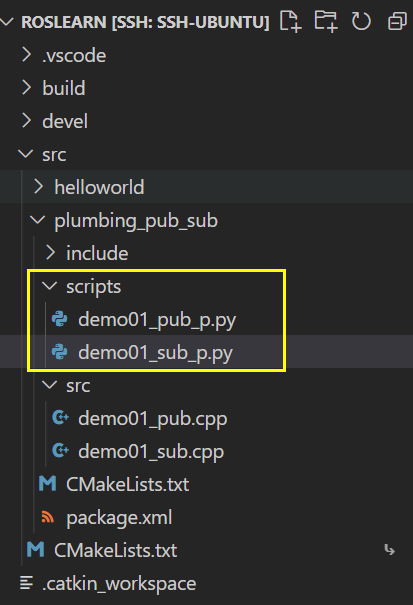Open the .catkin_workspace file

click(119, 583)
